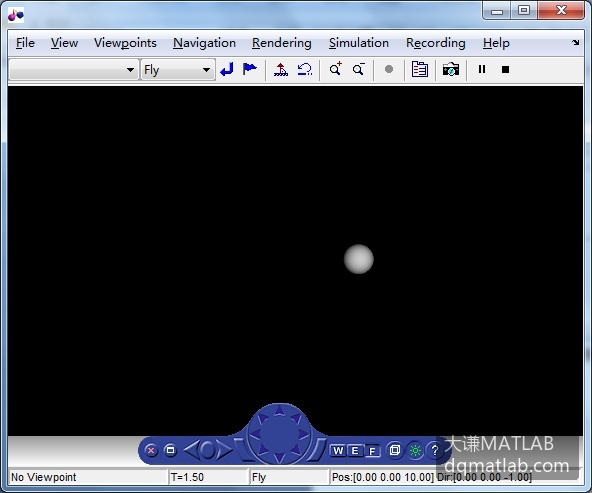Click the 'Dir:[0.00 0.00 -1.00]' status text
592x493 pixels.
click(x=484, y=477)
